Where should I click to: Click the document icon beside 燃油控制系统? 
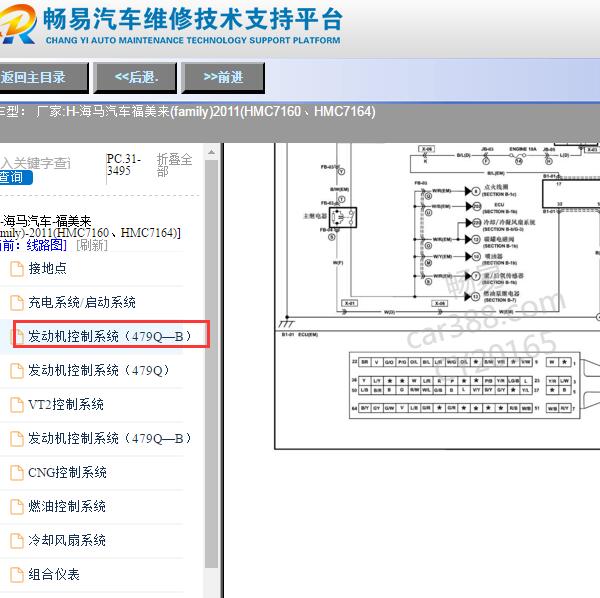coord(16,507)
